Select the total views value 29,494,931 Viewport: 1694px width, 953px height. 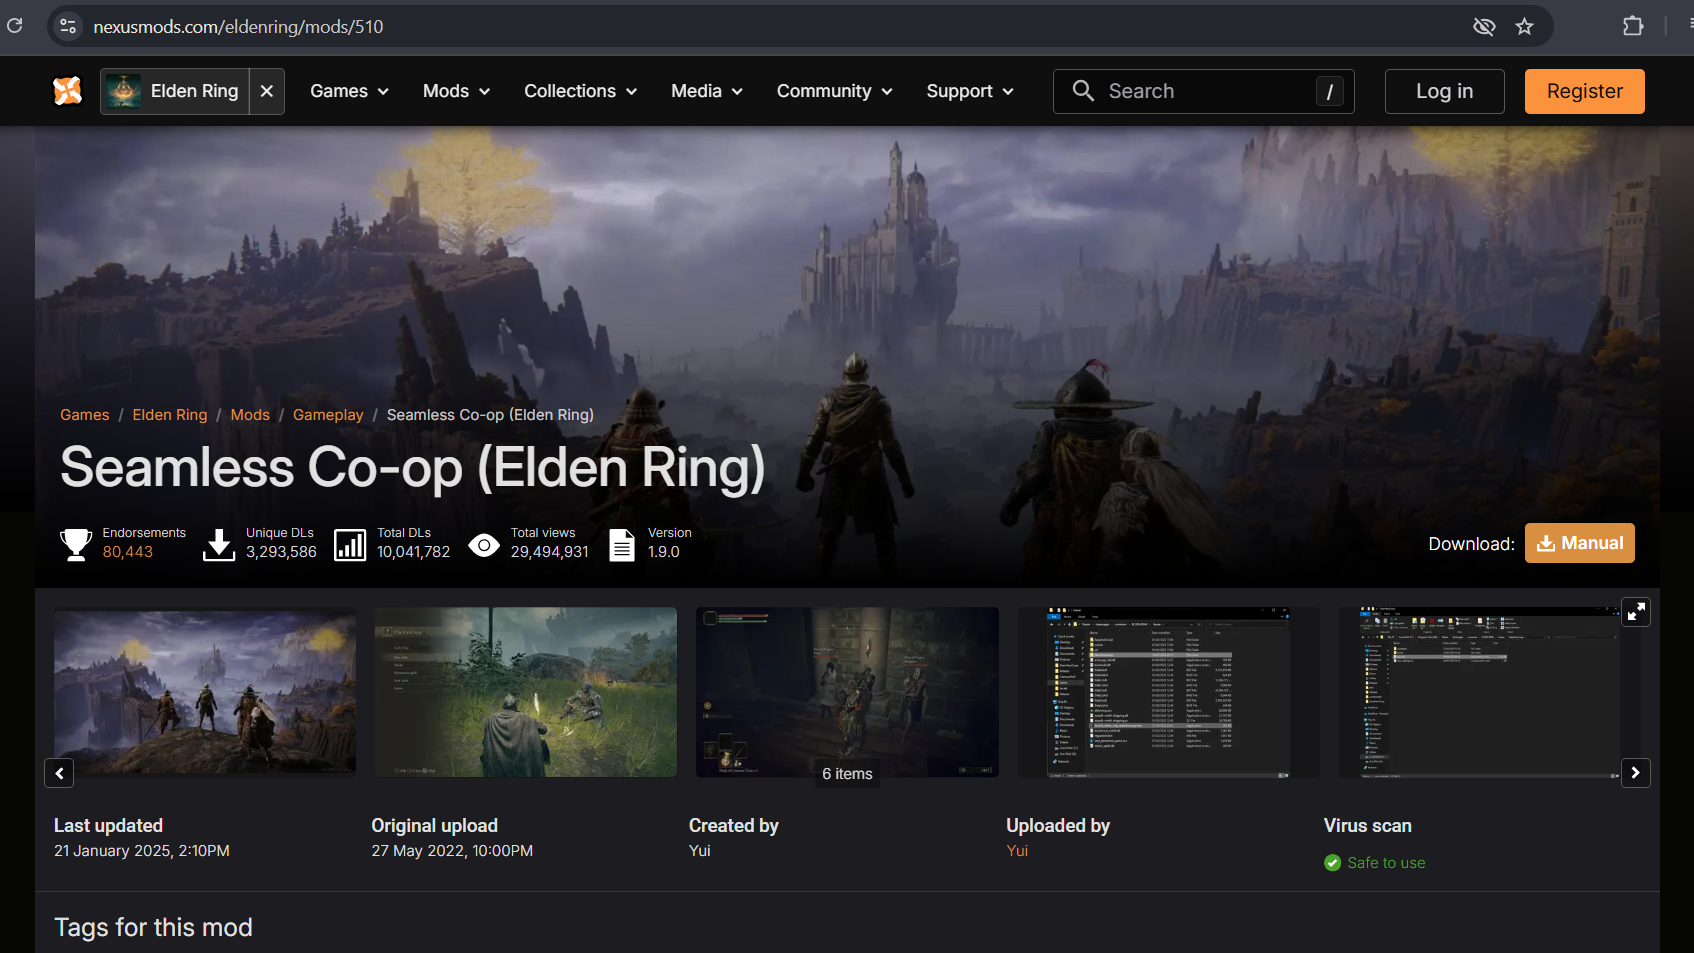(x=550, y=552)
